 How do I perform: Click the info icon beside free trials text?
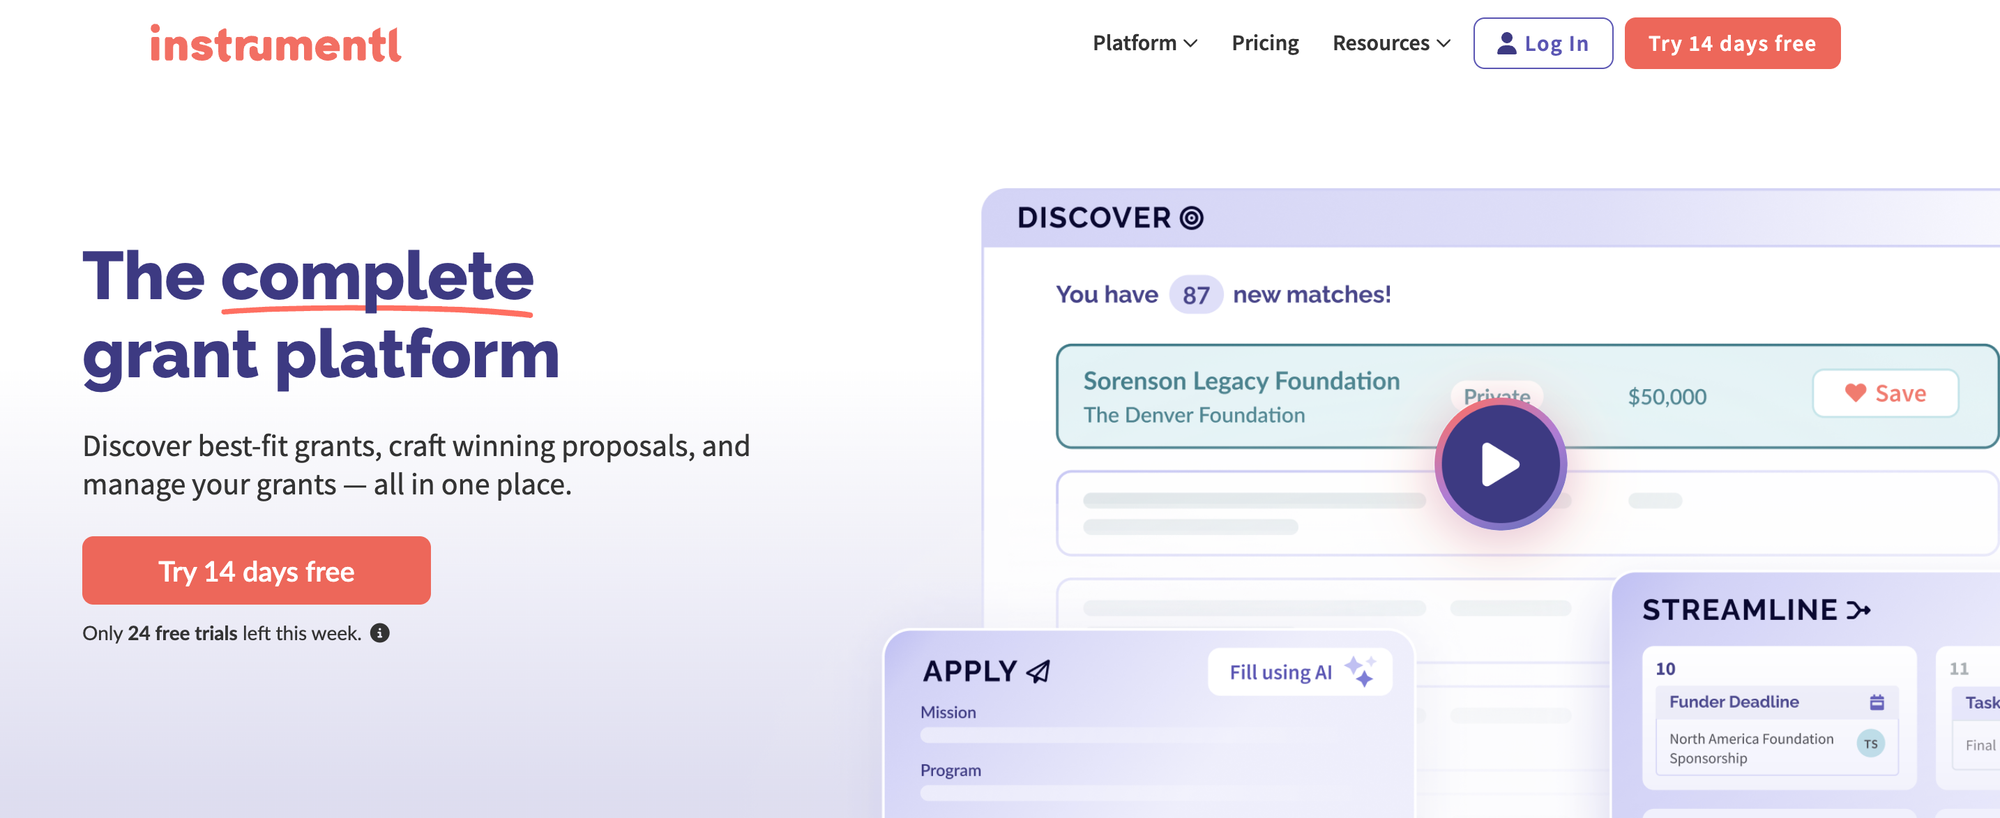[380, 633]
